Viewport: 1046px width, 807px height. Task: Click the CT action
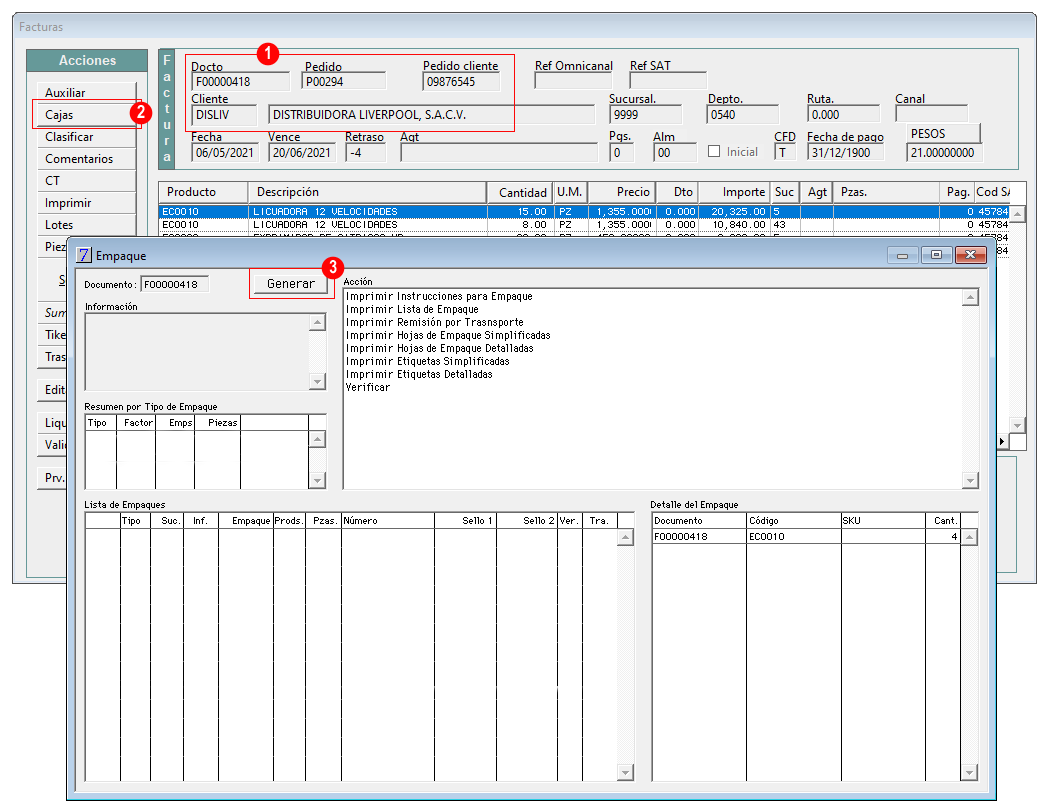[86, 180]
